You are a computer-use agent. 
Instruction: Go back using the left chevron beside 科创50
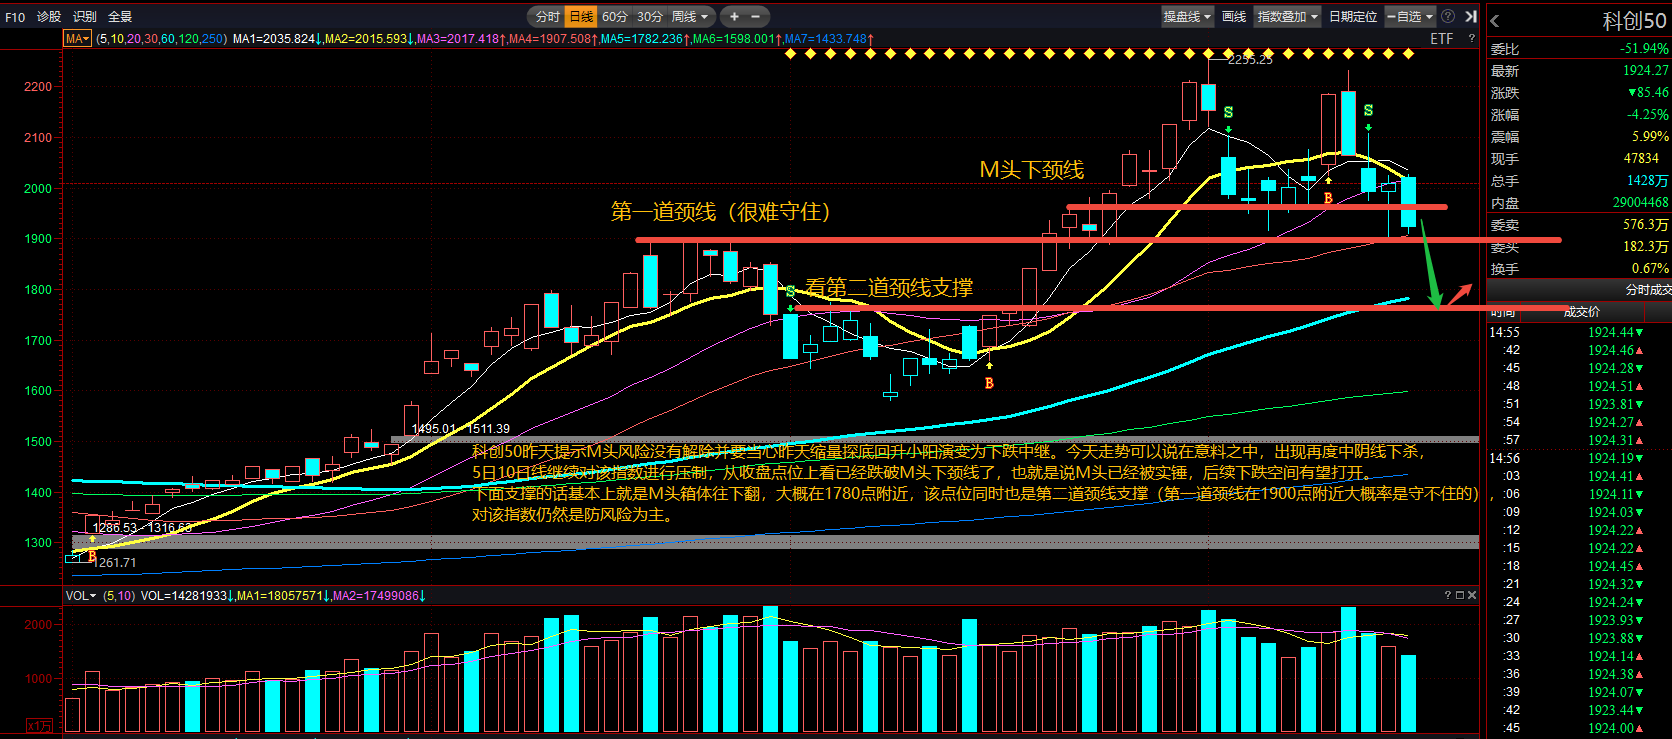click(1495, 21)
